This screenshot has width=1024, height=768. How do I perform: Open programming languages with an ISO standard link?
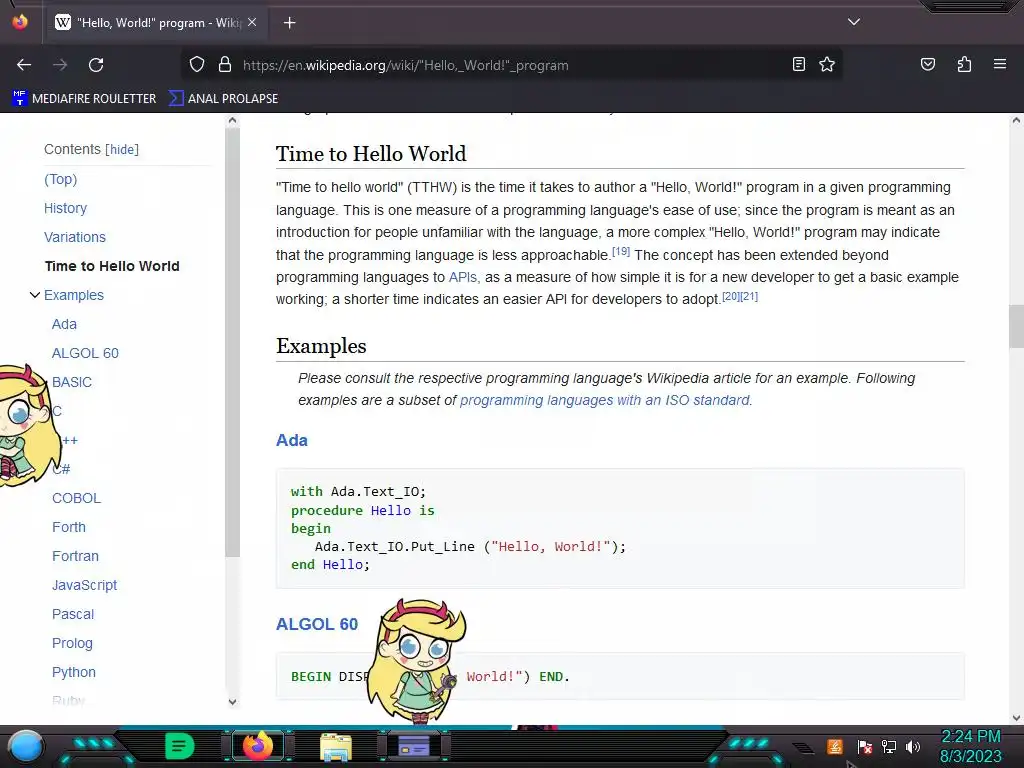(x=605, y=400)
